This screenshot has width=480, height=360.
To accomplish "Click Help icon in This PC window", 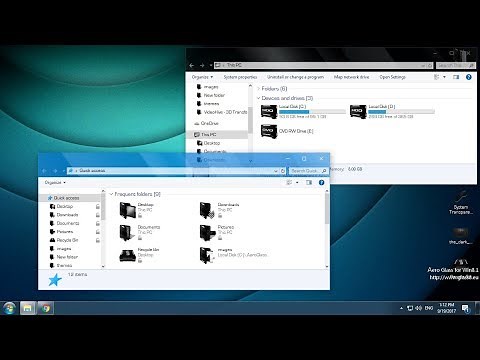I will [469, 77].
